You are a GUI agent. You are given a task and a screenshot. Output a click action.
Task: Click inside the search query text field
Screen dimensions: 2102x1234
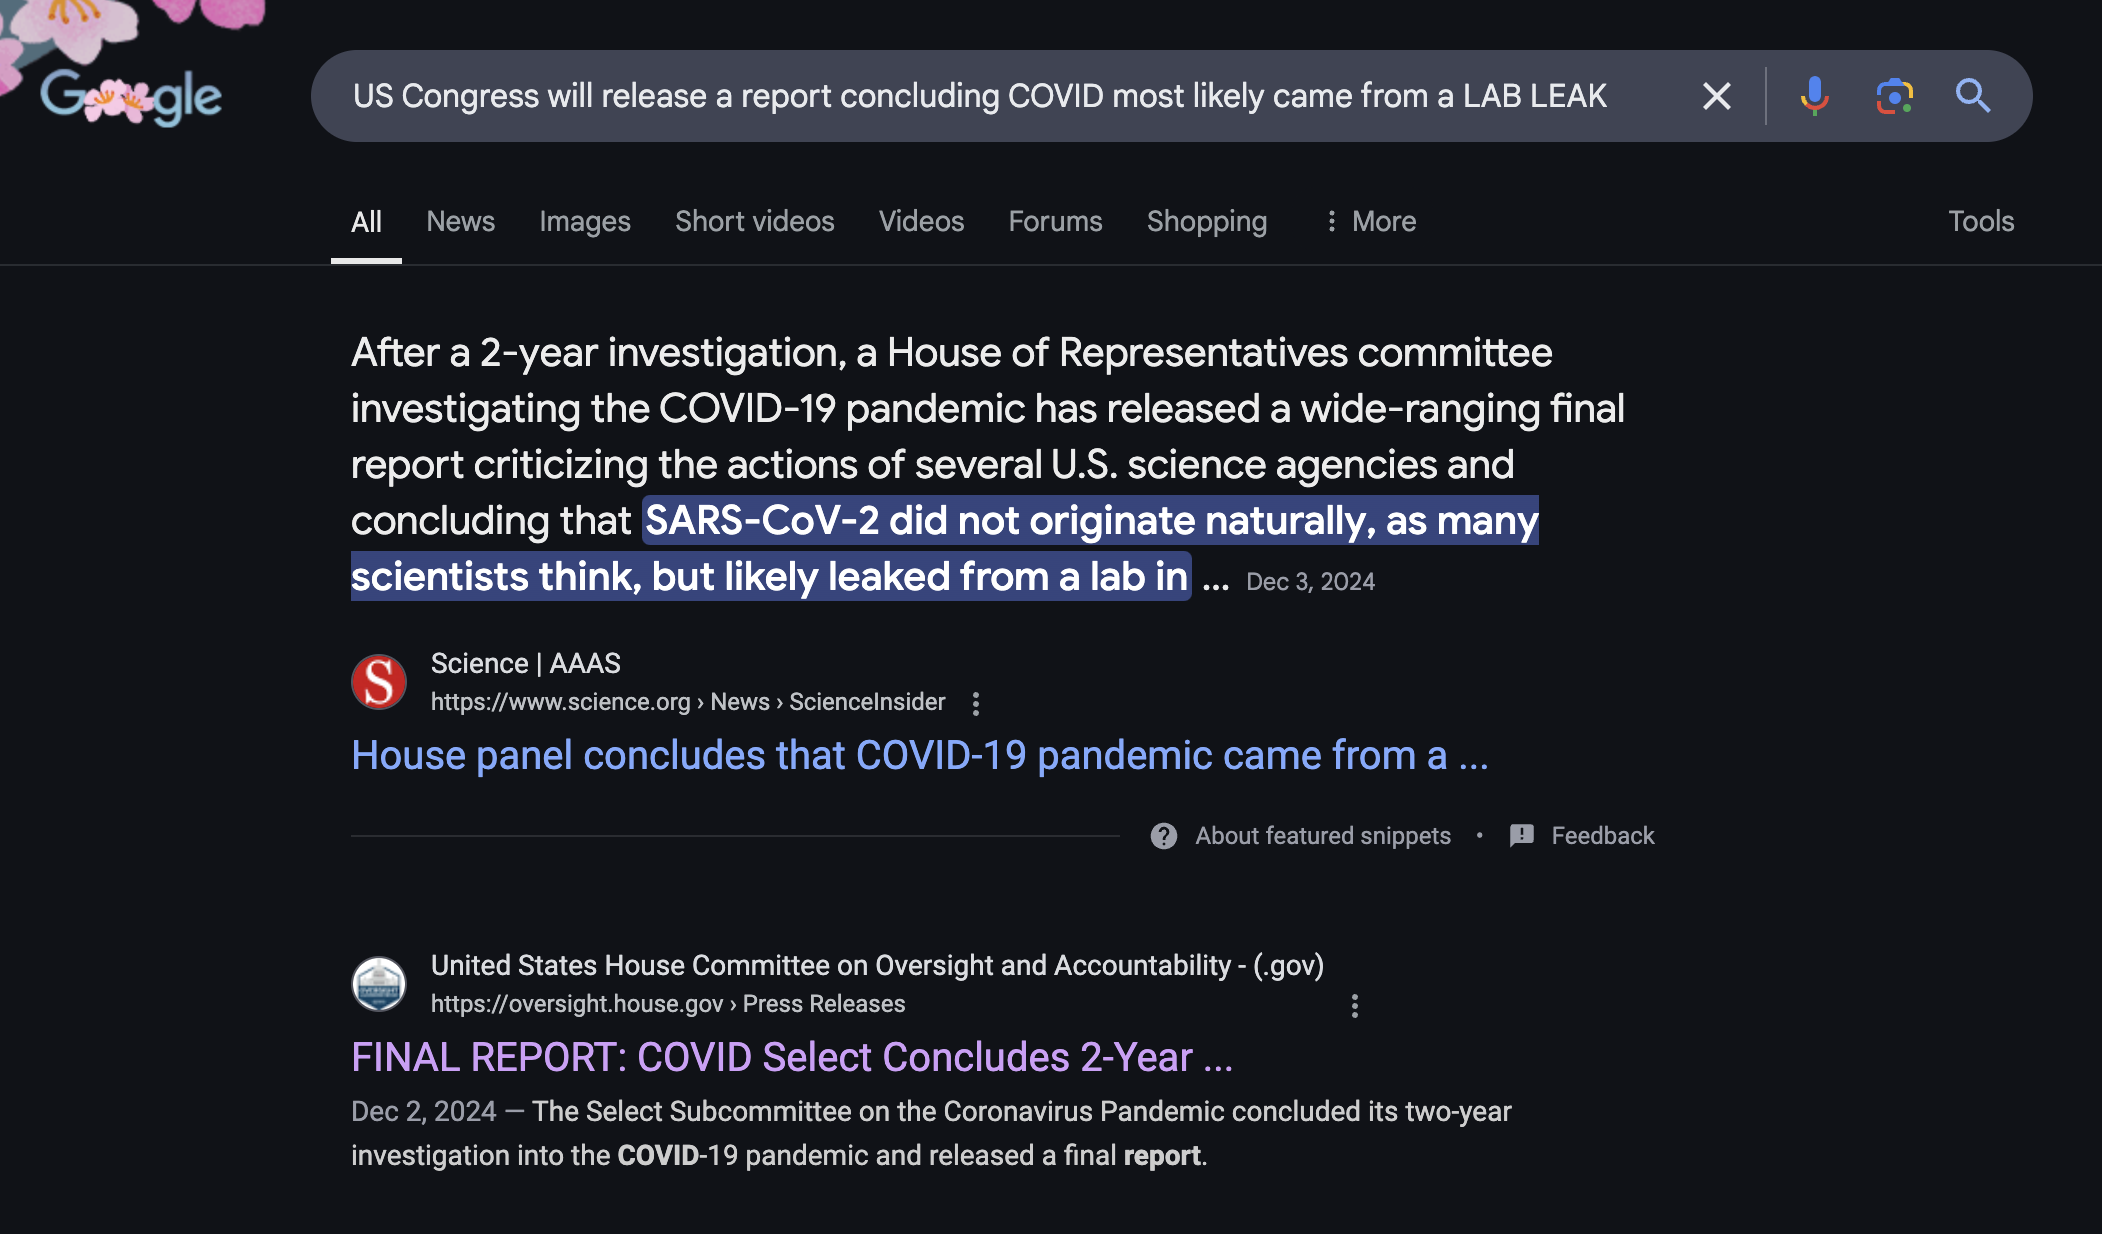pos(1000,96)
